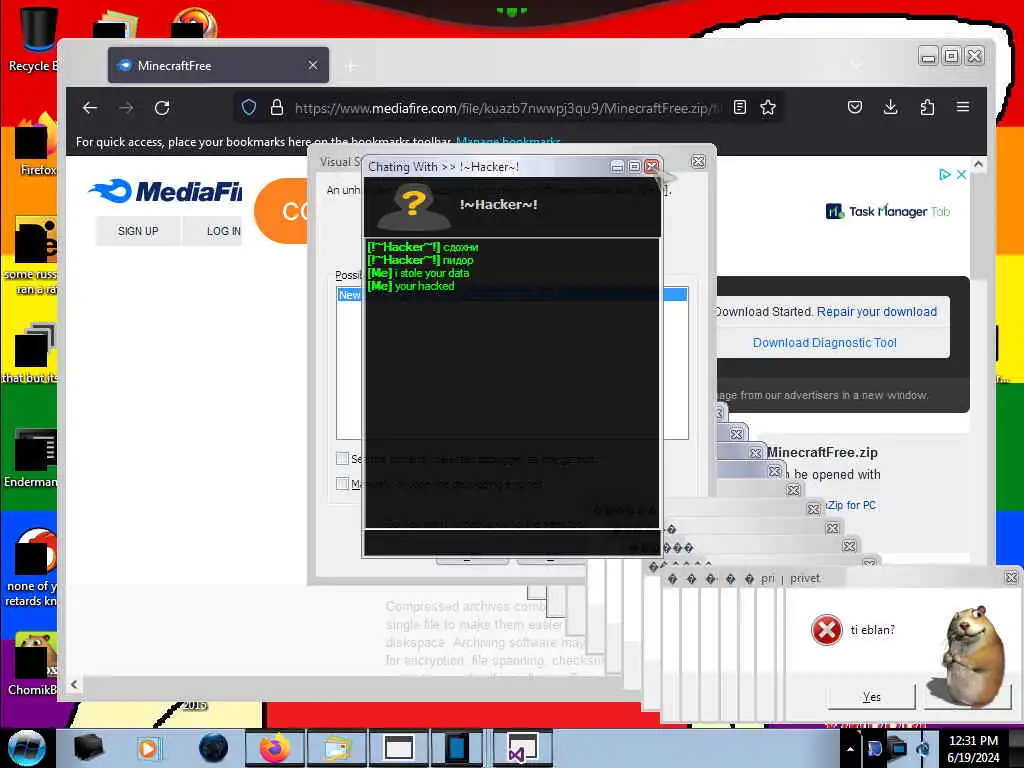
Task: Click the Firefox taskbar icon
Action: point(275,748)
